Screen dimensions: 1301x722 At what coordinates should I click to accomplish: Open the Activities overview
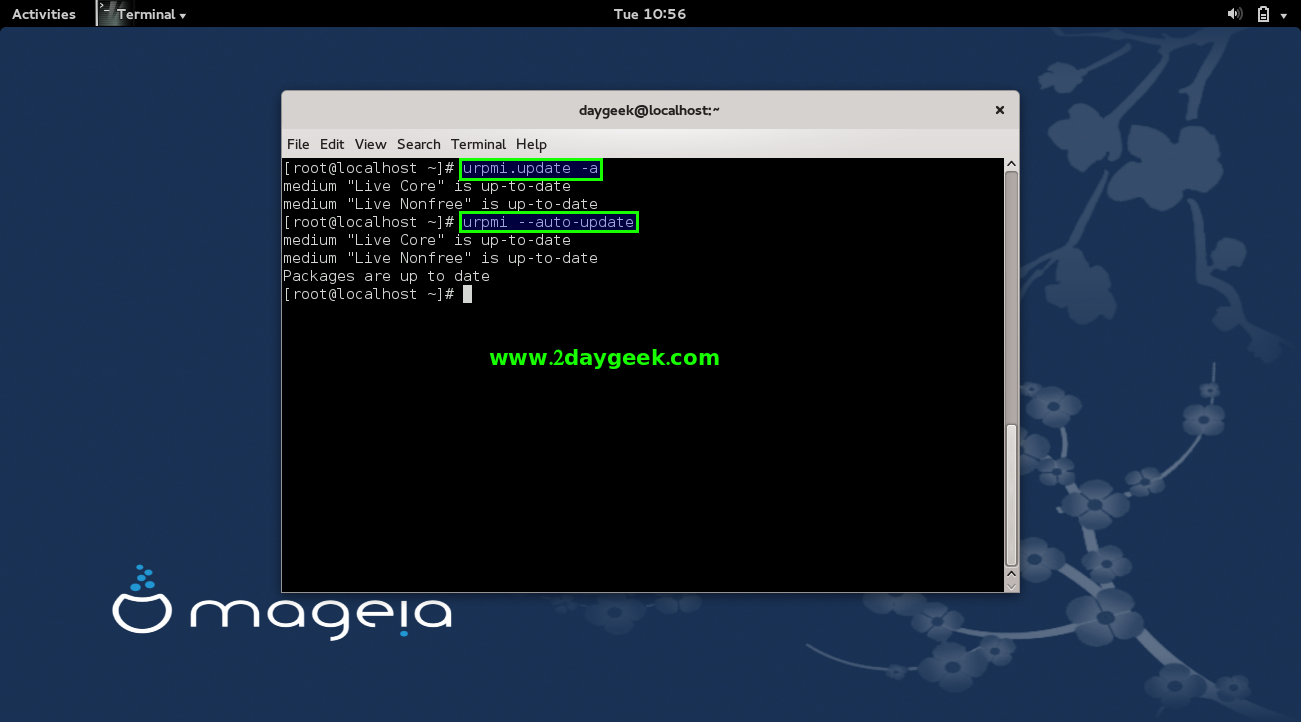44,14
